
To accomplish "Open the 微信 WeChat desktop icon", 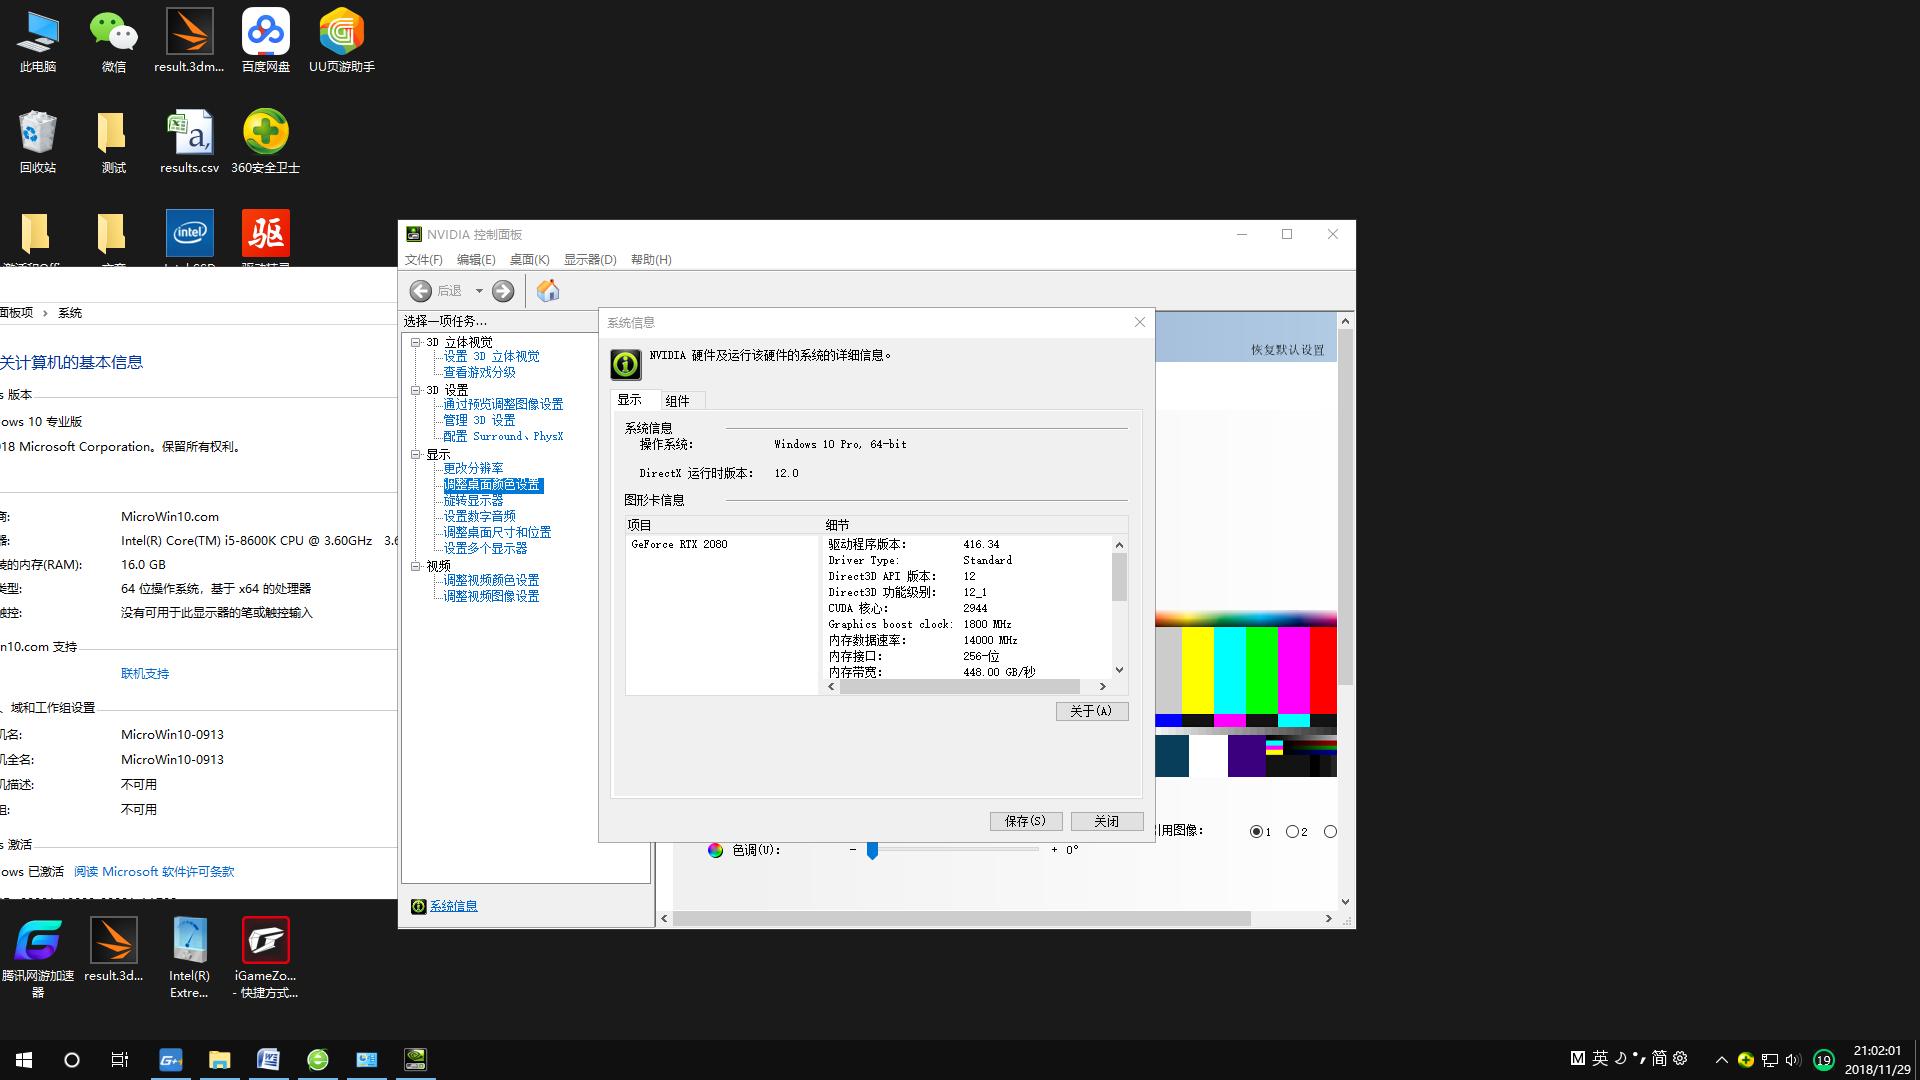I will coord(113,33).
